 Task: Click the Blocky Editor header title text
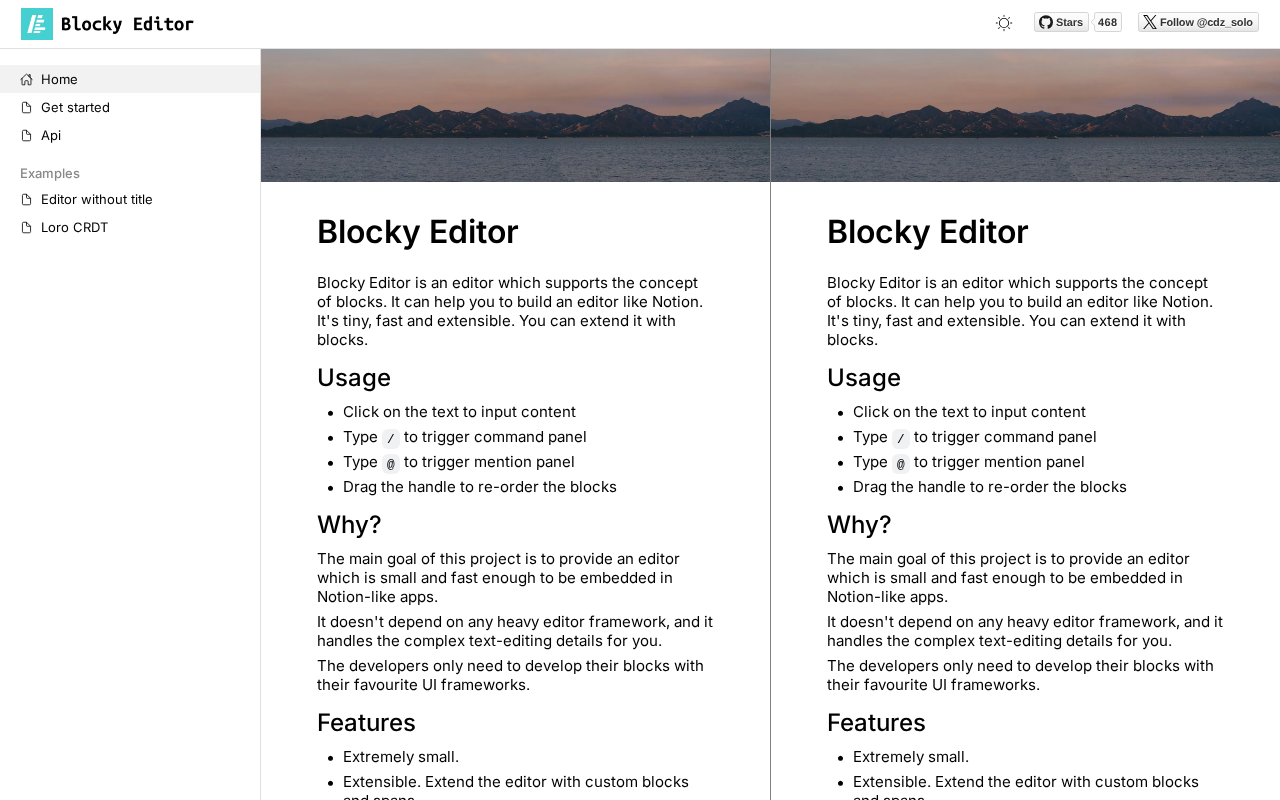(127, 24)
